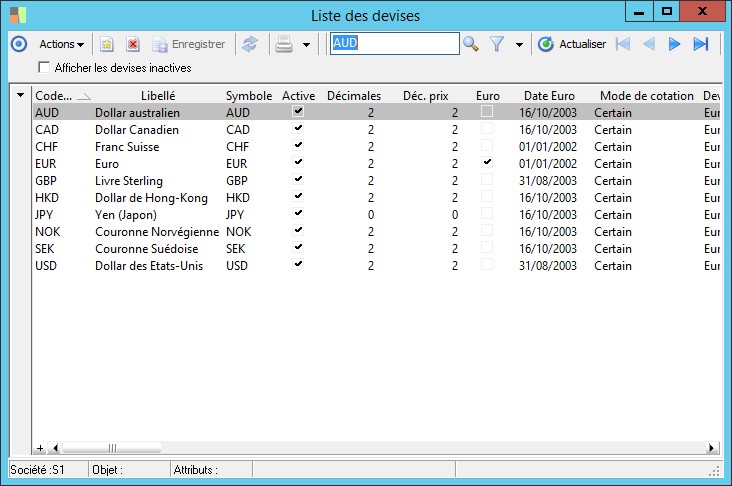Toggle Active checkbox for CAD row
Screen dimensions: 732x486
pyautogui.click(x=298, y=128)
